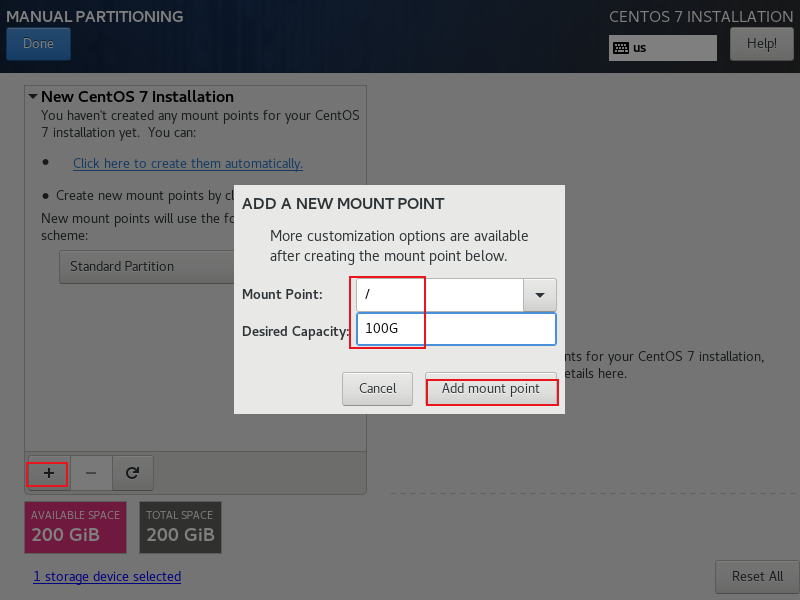
Task: Click the keyboard layout icon
Action: pyautogui.click(x=621, y=48)
